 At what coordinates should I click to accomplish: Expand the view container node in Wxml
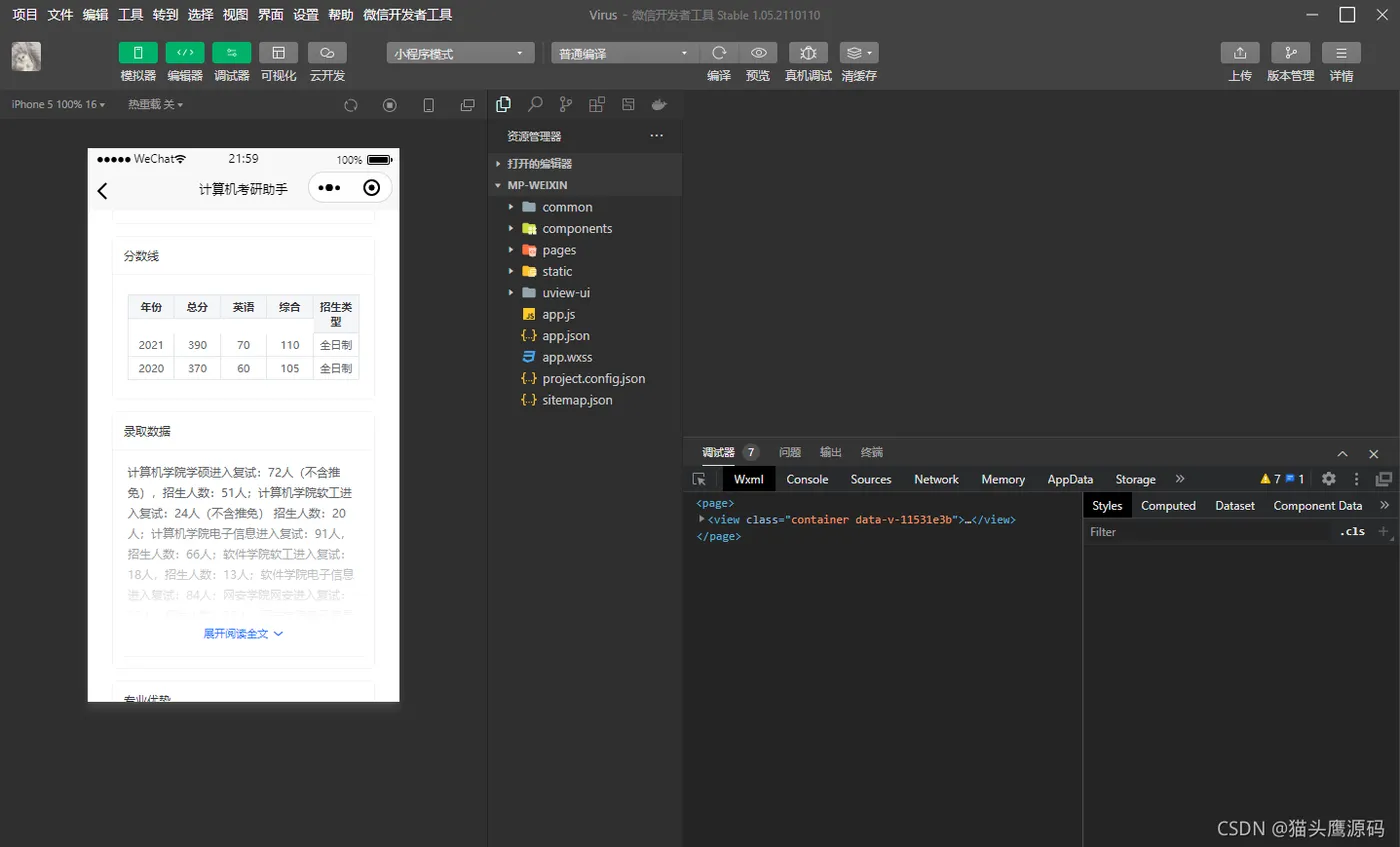click(702, 519)
